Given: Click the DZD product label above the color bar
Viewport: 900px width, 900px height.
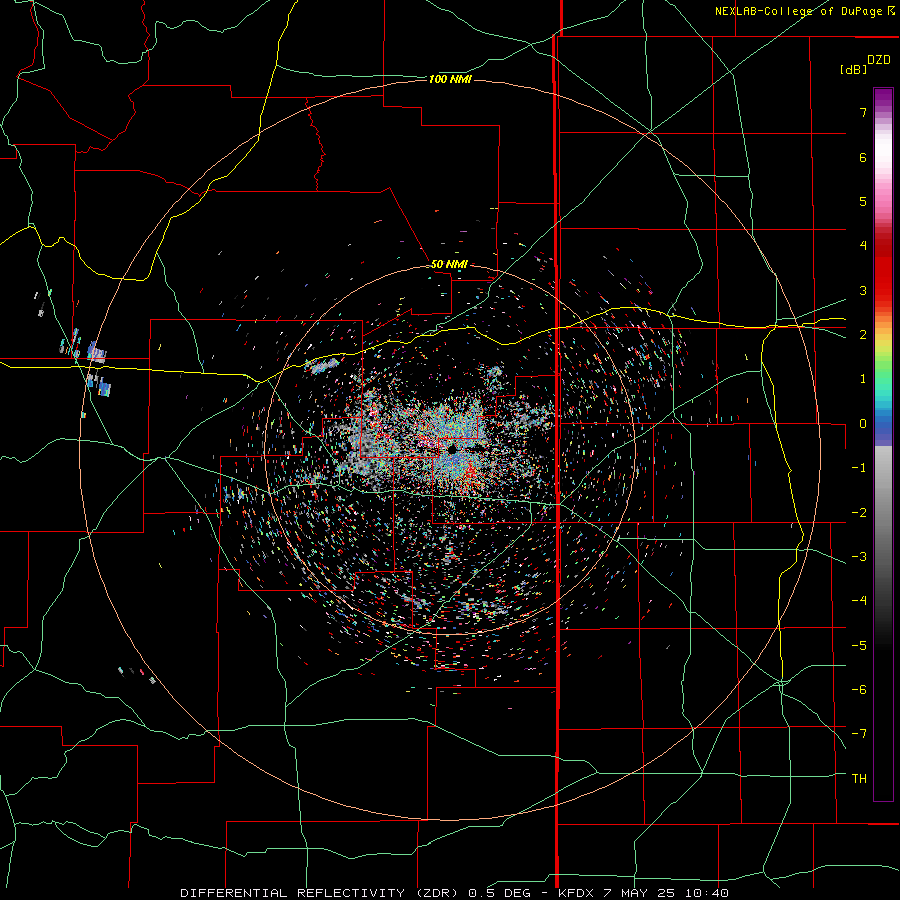Looking at the screenshot, I should [x=879, y=60].
